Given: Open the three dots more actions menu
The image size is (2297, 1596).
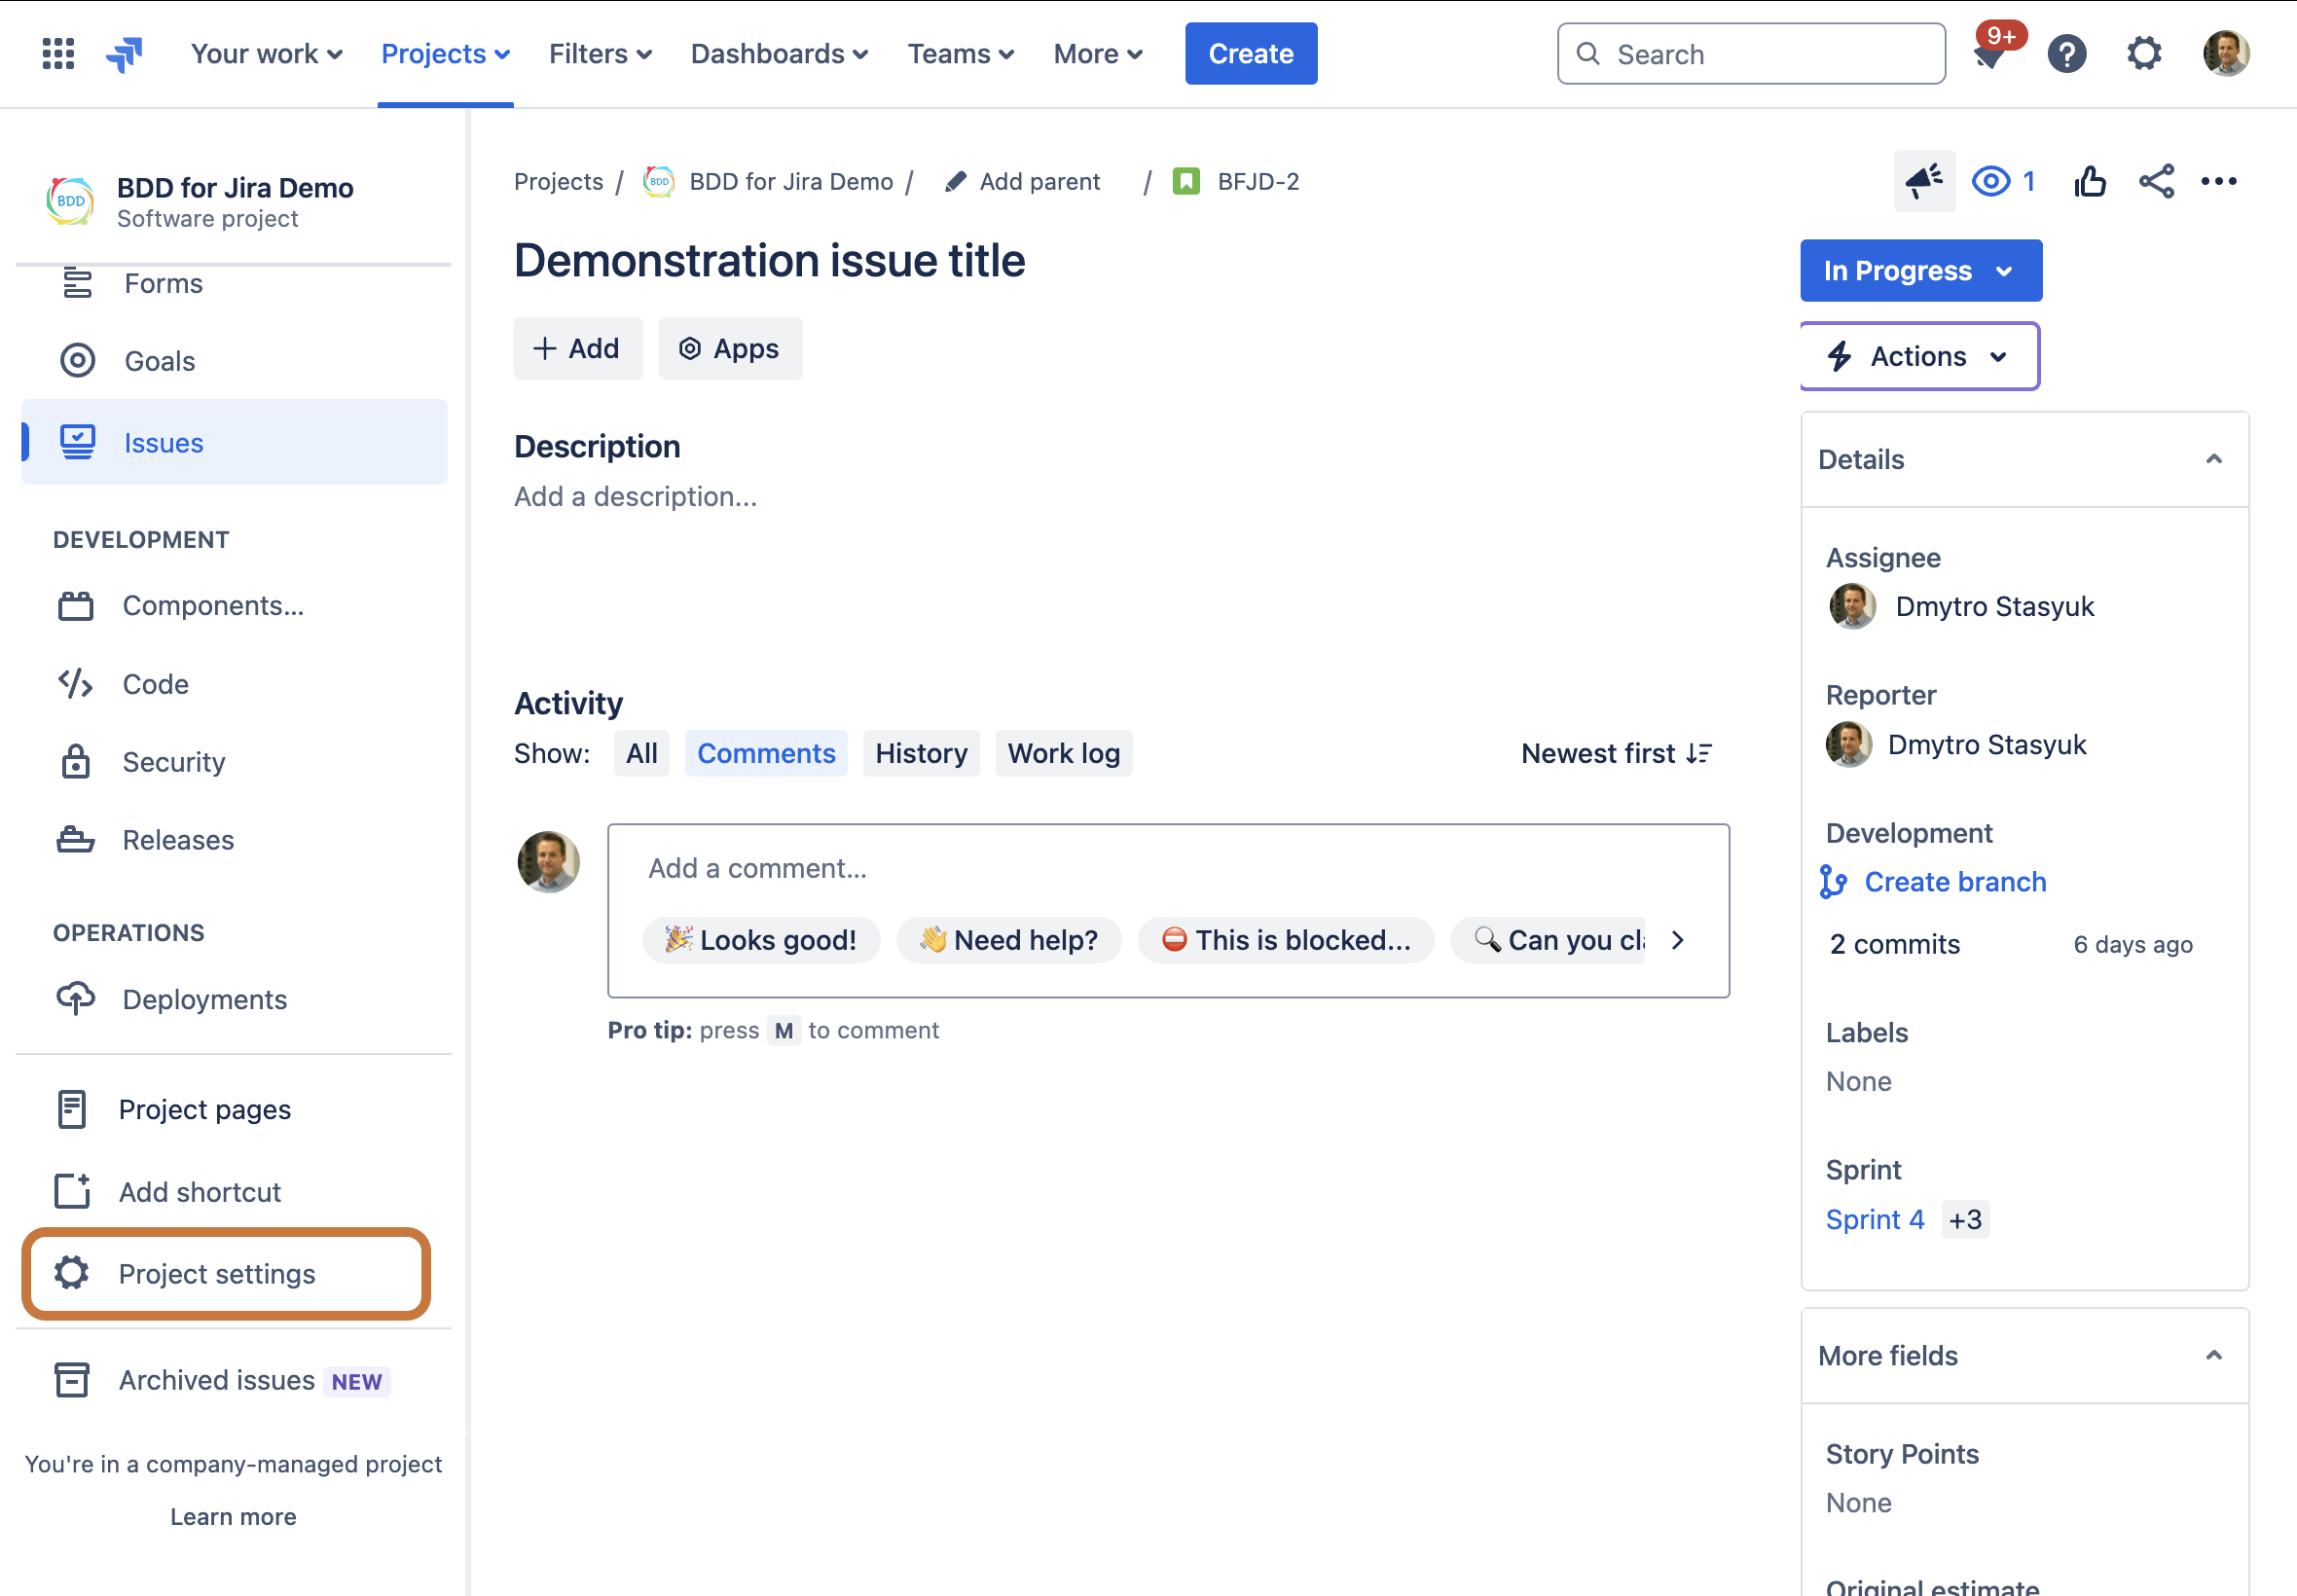Looking at the screenshot, I should pyautogui.click(x=2219, y=181).
